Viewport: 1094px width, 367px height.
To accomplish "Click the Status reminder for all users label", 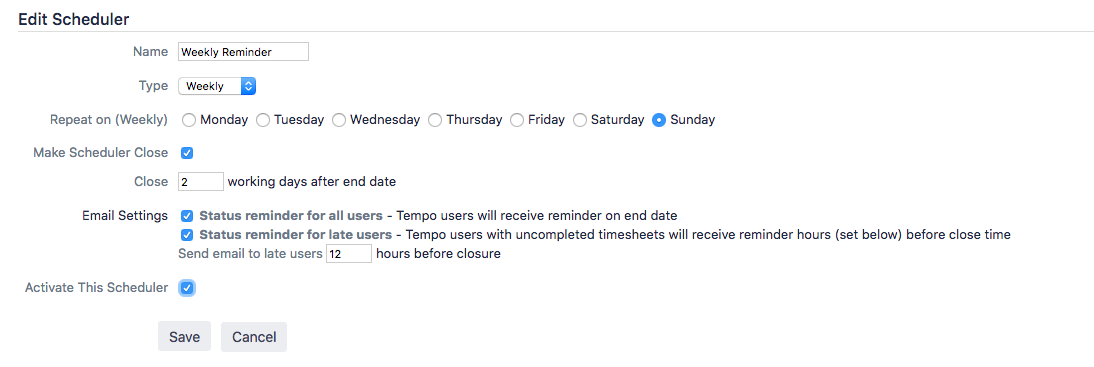I will point(291,216).
